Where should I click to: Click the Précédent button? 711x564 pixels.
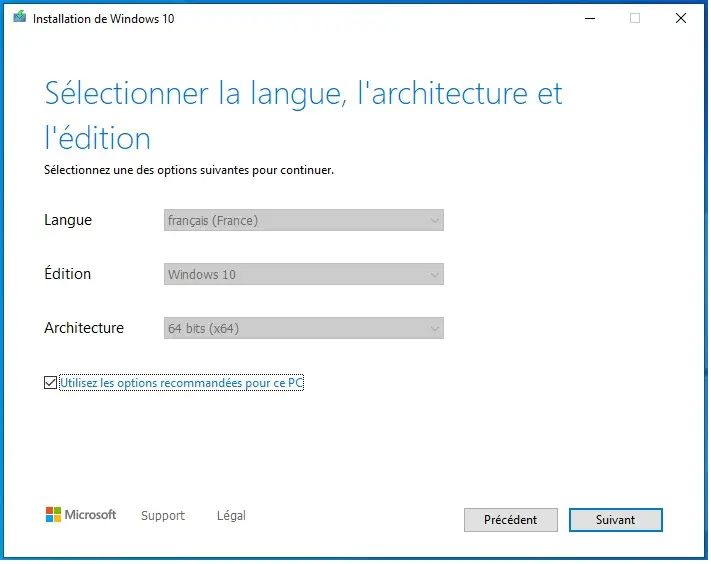click(512, 521)
